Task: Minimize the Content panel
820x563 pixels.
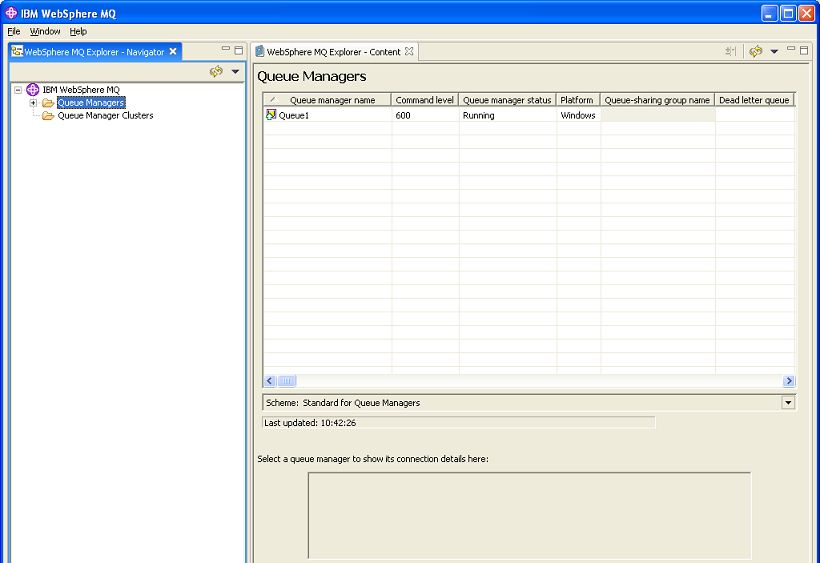Action: pos(791,49)
